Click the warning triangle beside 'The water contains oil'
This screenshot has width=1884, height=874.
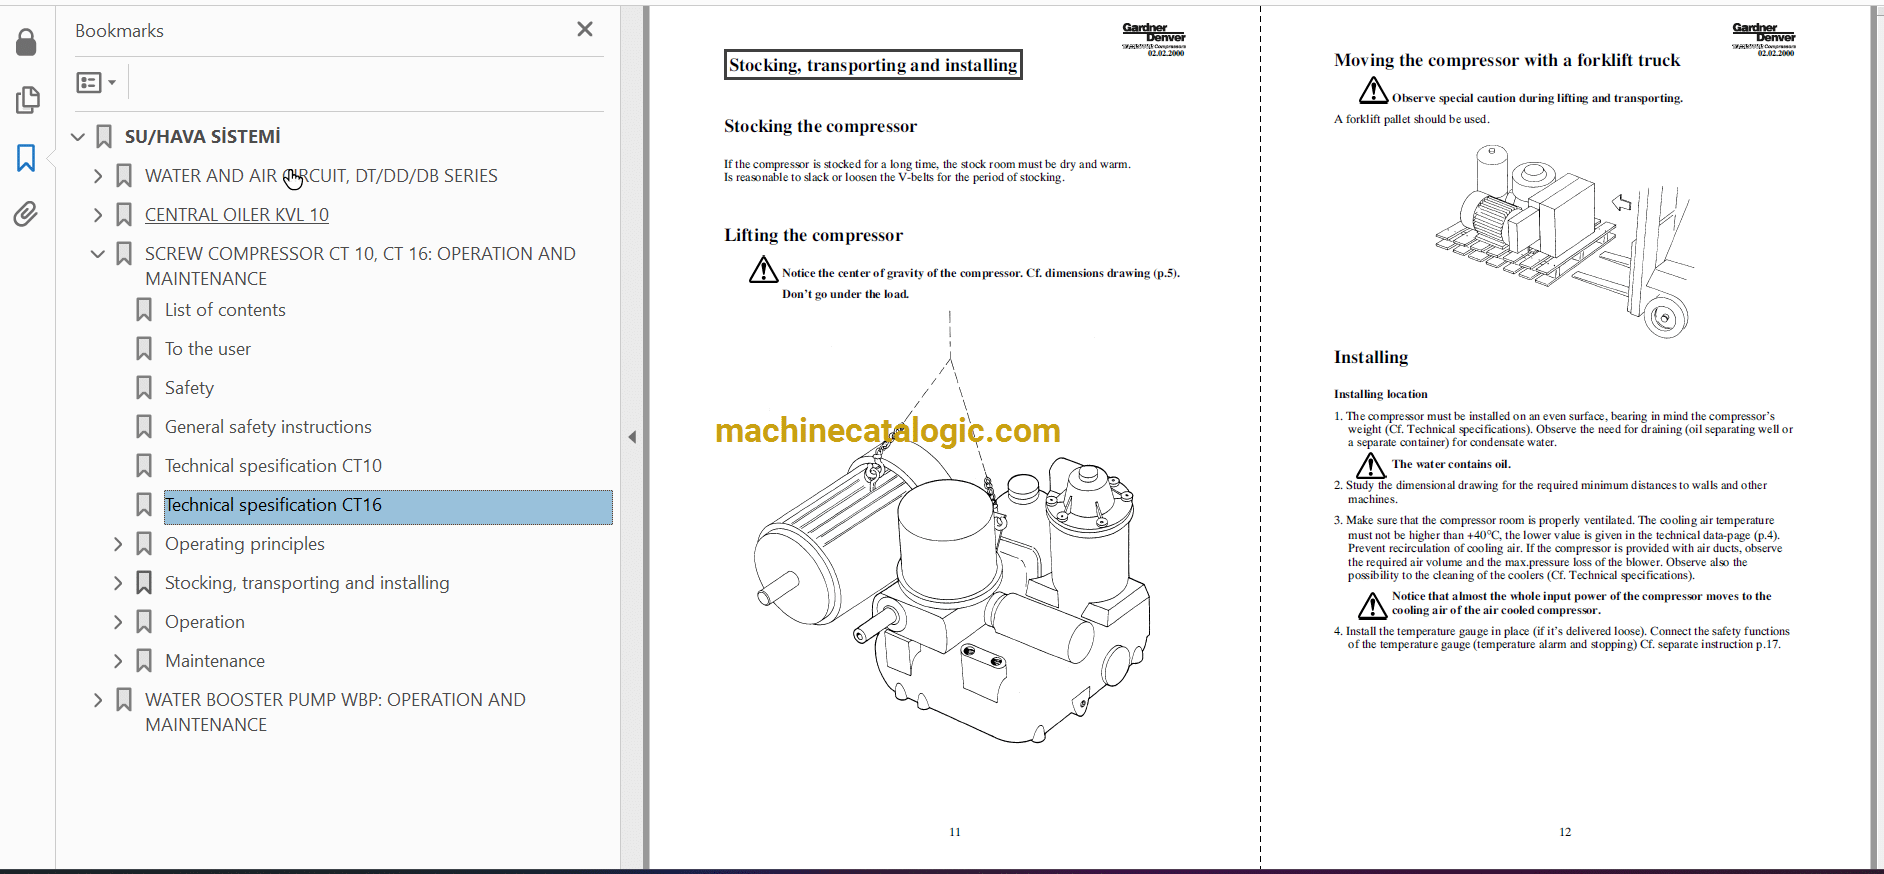tap(1371, 466)
